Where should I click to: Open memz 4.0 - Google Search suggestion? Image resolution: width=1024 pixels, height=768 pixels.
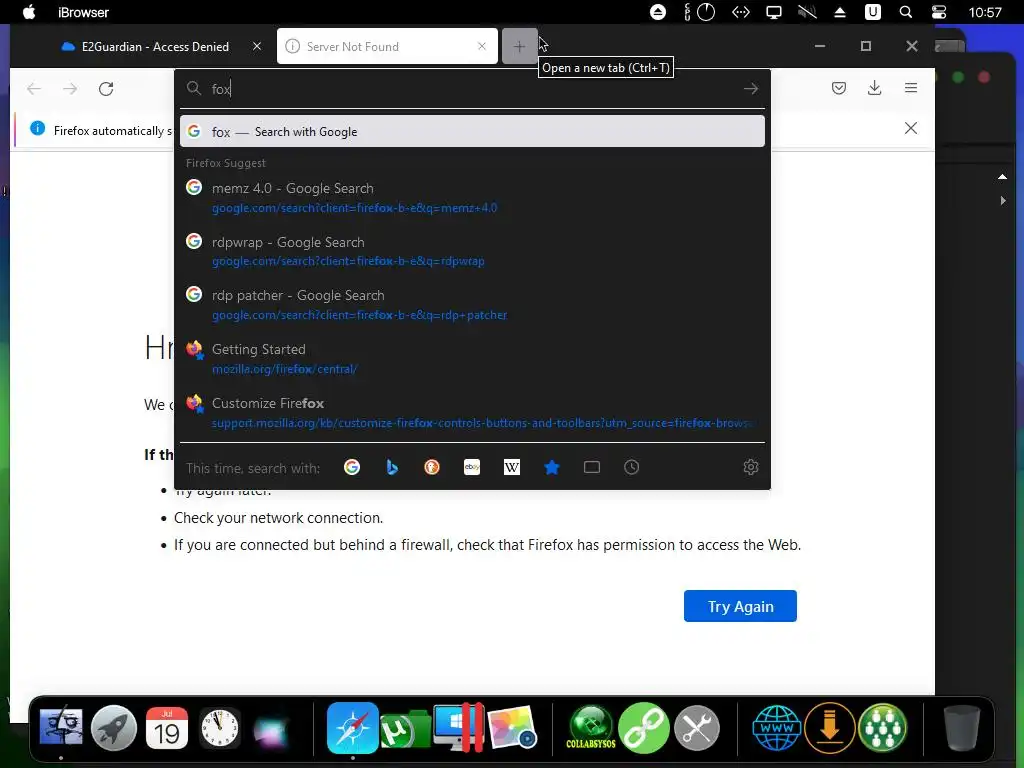click(x=472, y=197)
